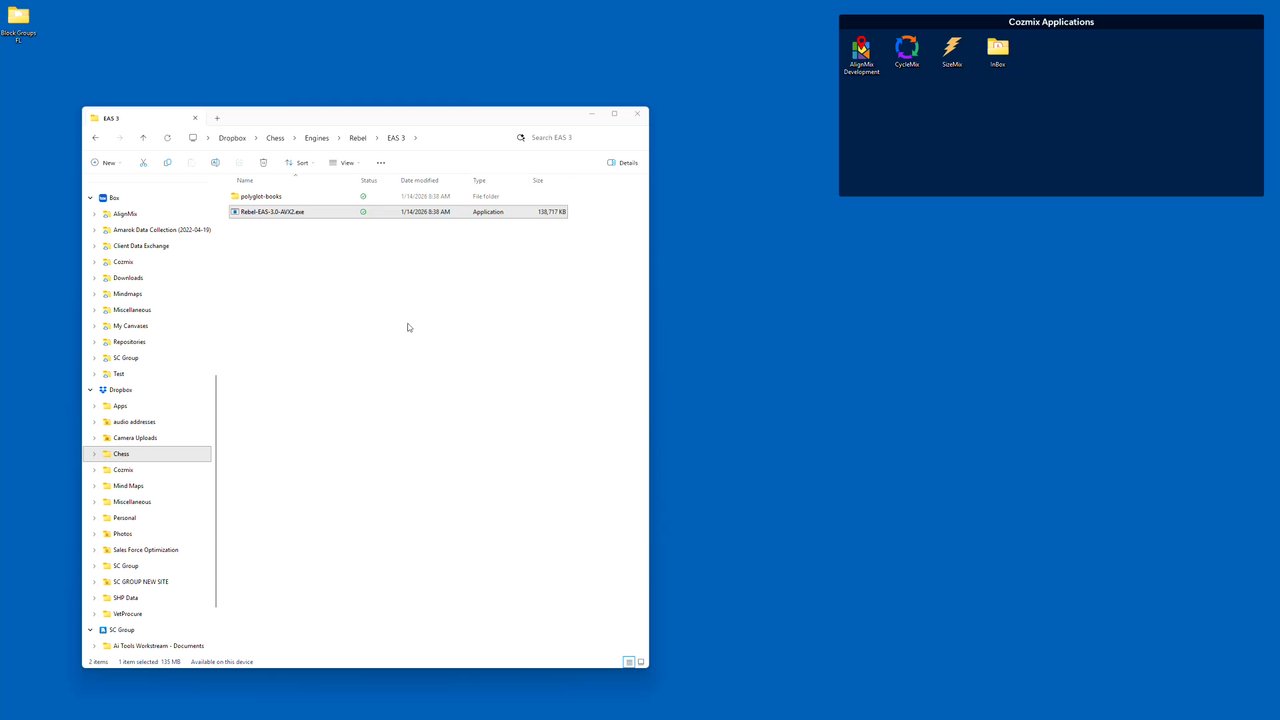
Task: Sort files by the Name column header
Action: 245,181
